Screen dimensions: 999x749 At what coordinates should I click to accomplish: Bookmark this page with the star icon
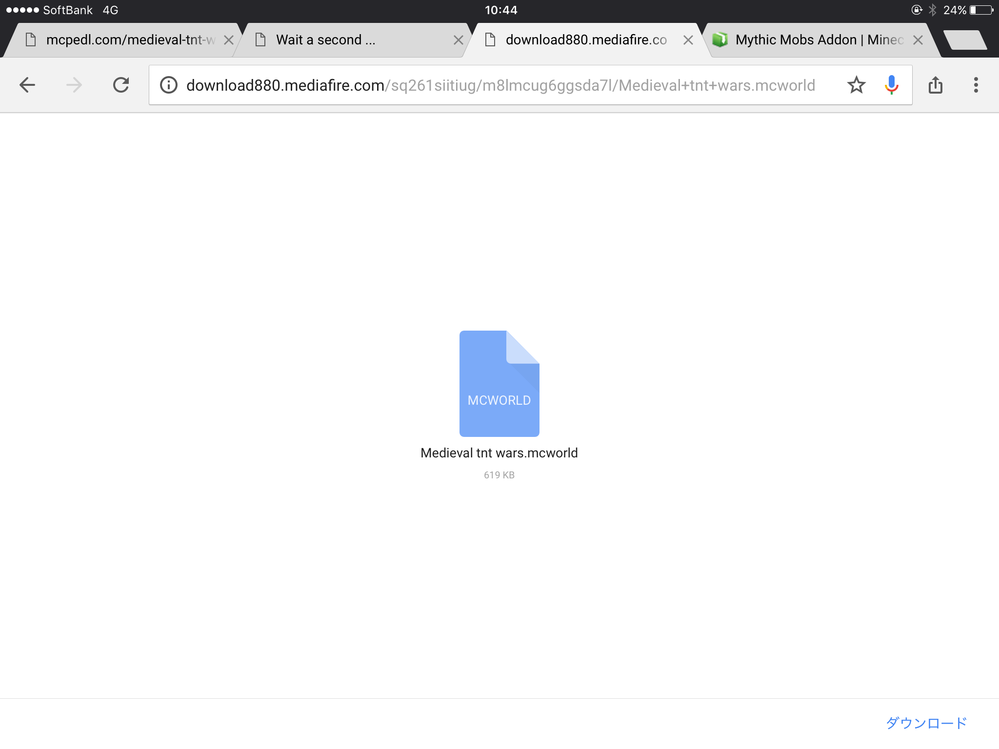tap(856, 85)
